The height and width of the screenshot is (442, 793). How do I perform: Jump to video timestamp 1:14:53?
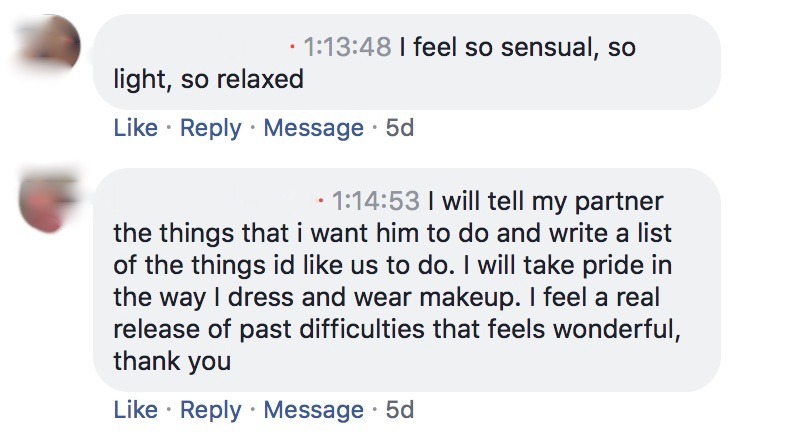coord(374,201)
